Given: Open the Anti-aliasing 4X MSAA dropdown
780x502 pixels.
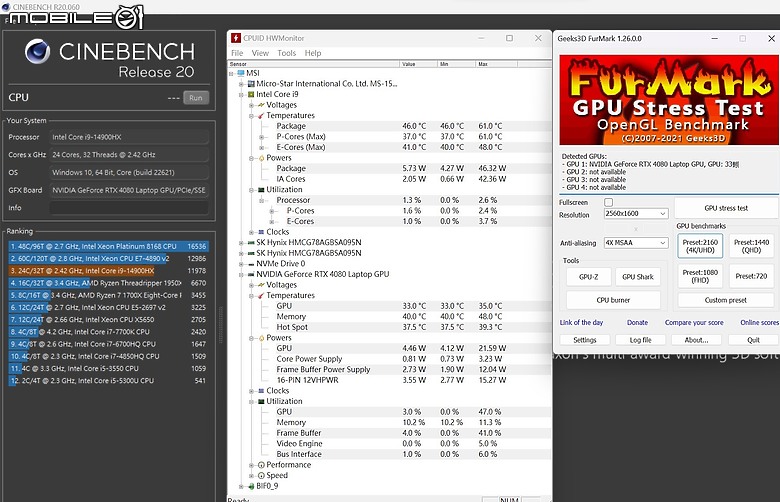Looking at the screenshot, I should 636,243.
